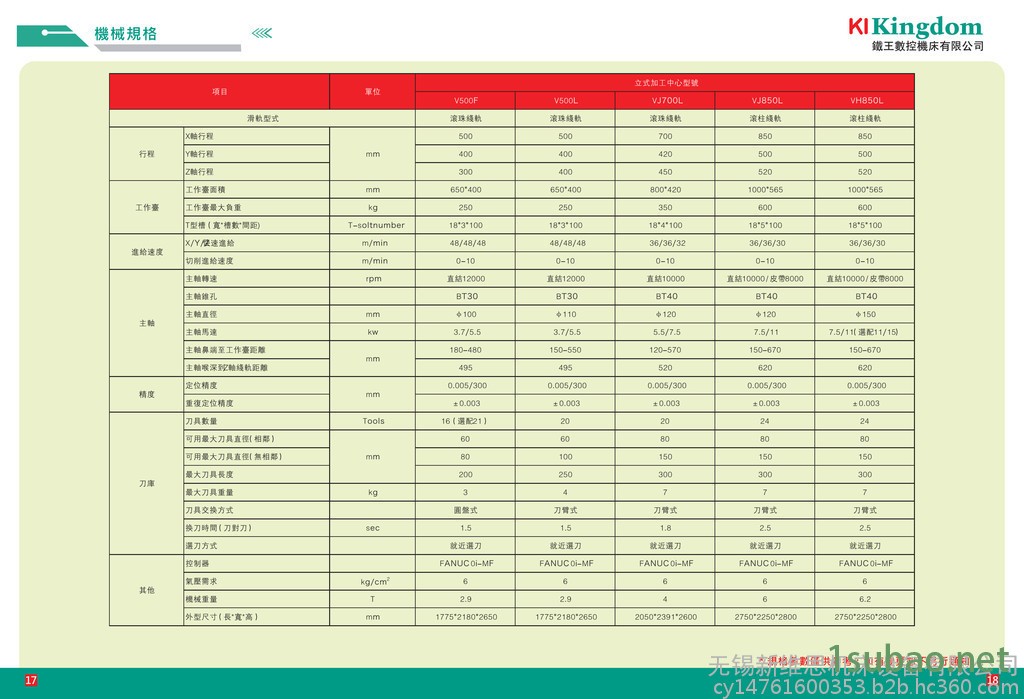Click the 700 X-axis travel value
The height and width of the screenshot is (699, 1024).
pos(665,137)
